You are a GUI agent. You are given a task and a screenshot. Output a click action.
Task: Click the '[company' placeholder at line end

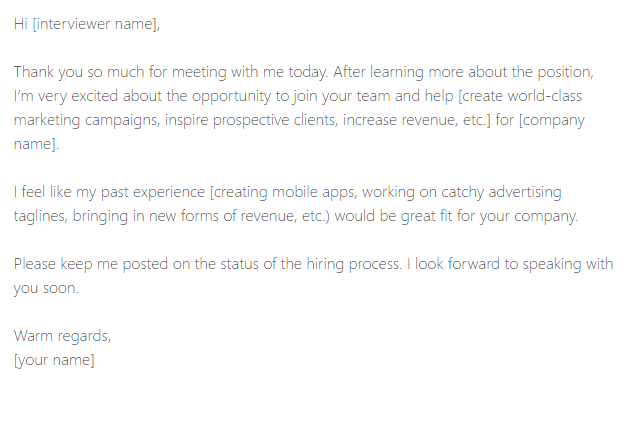tap(552, 120)
